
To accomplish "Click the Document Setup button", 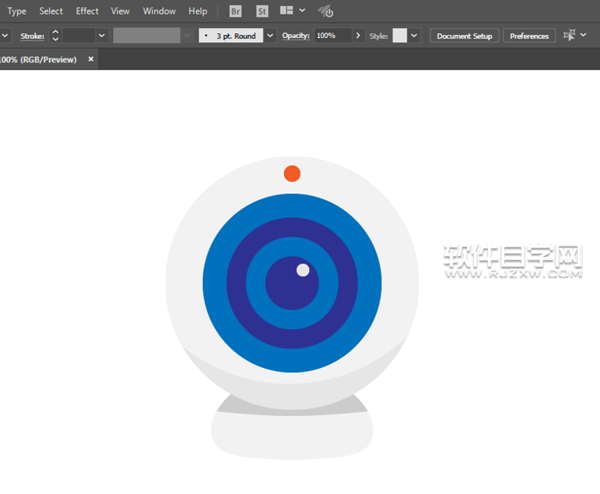I will coord(465,35).
